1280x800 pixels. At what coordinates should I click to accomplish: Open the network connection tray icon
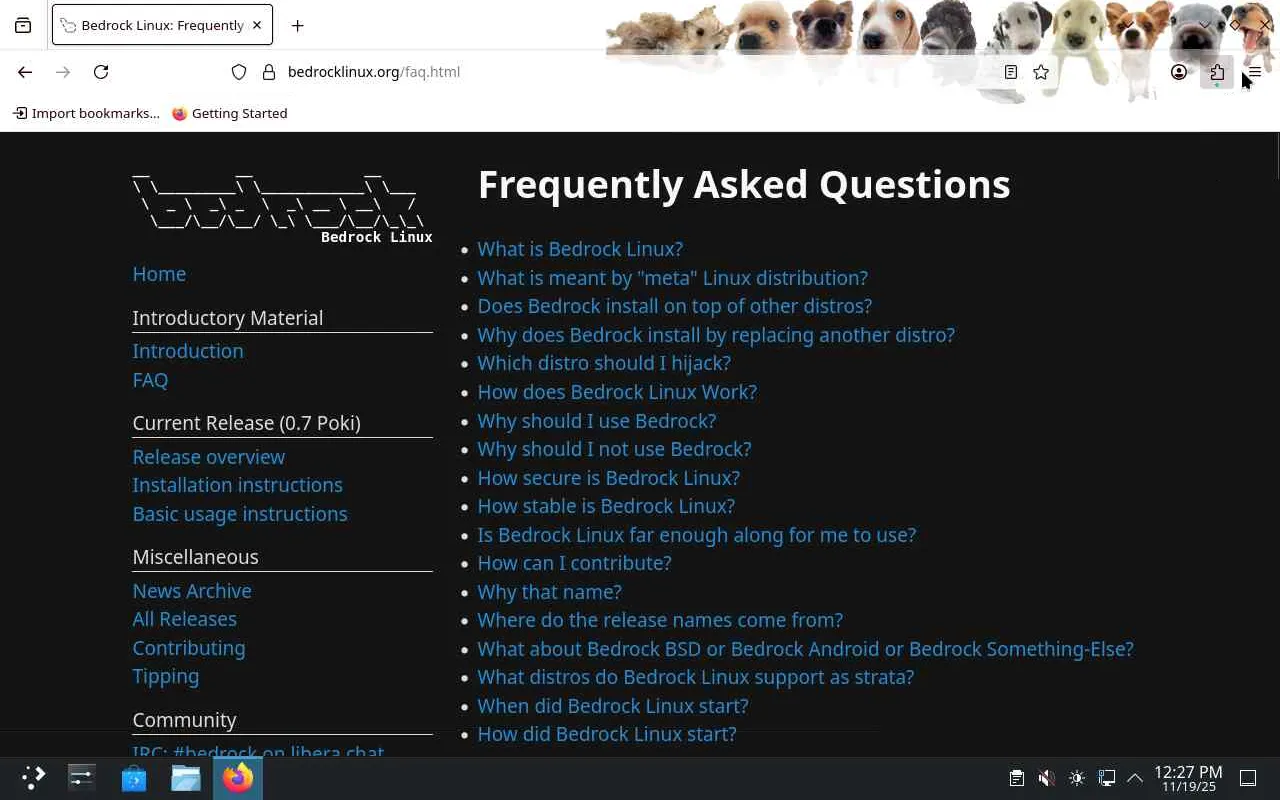point(1106,778)
